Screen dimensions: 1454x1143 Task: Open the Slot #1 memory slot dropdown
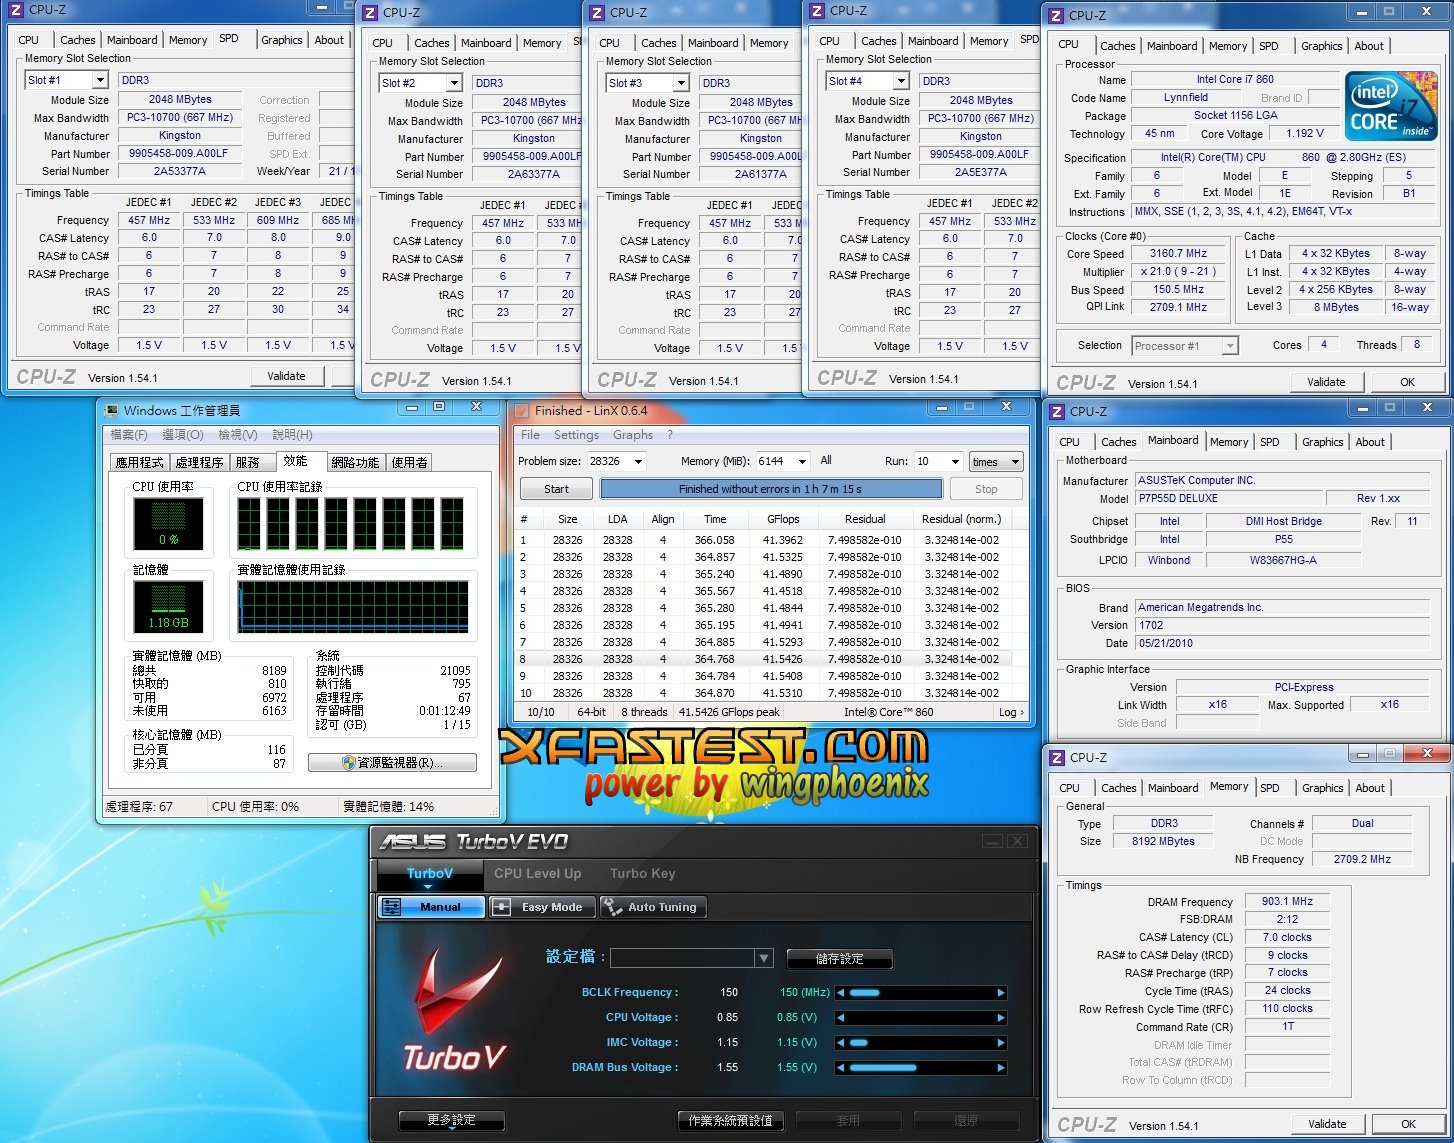[99, 80]
